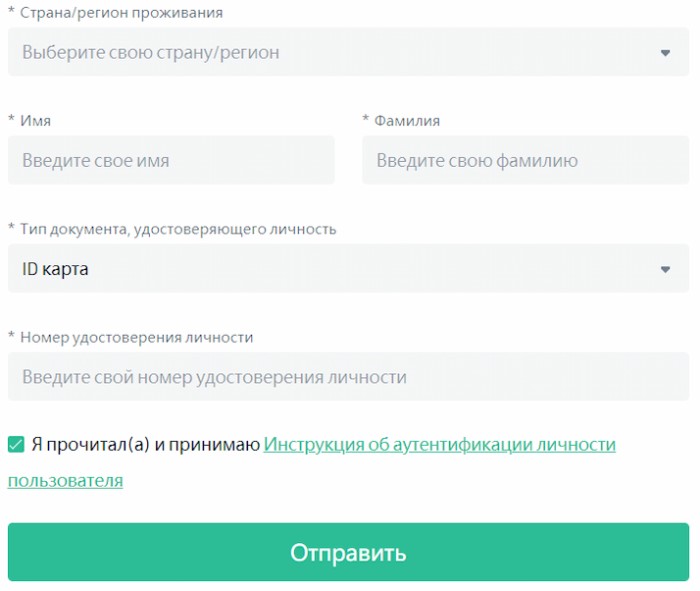Click the 'Страна/регион проживания' label
Viewport: 700px width, 591px height.
pyautogui.click(x=121, y=12)
